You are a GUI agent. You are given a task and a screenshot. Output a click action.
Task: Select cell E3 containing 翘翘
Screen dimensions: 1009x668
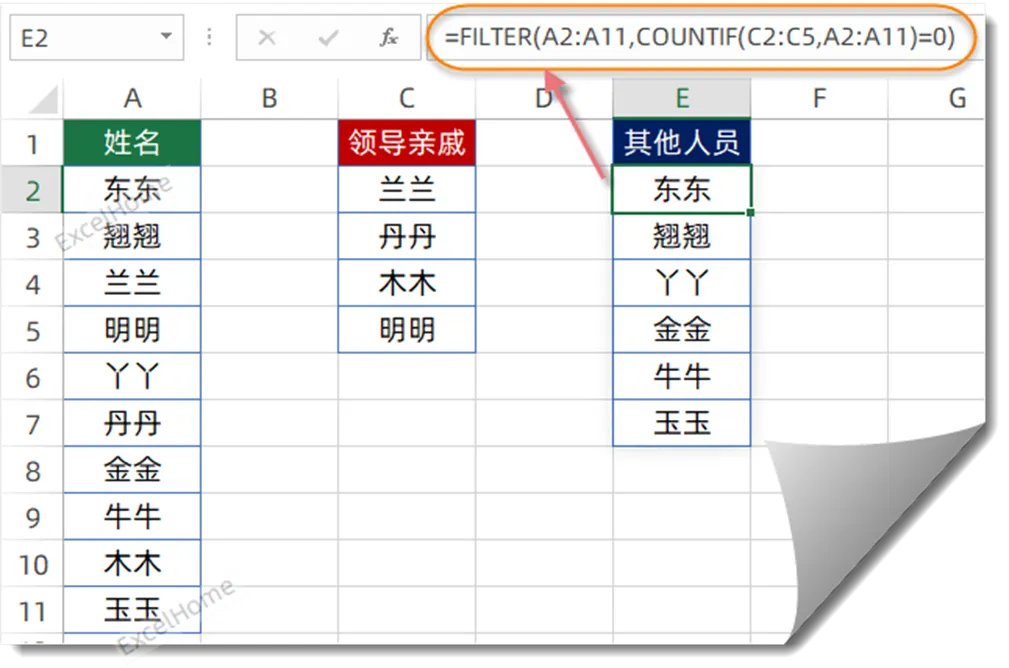[x=681, y=236]
